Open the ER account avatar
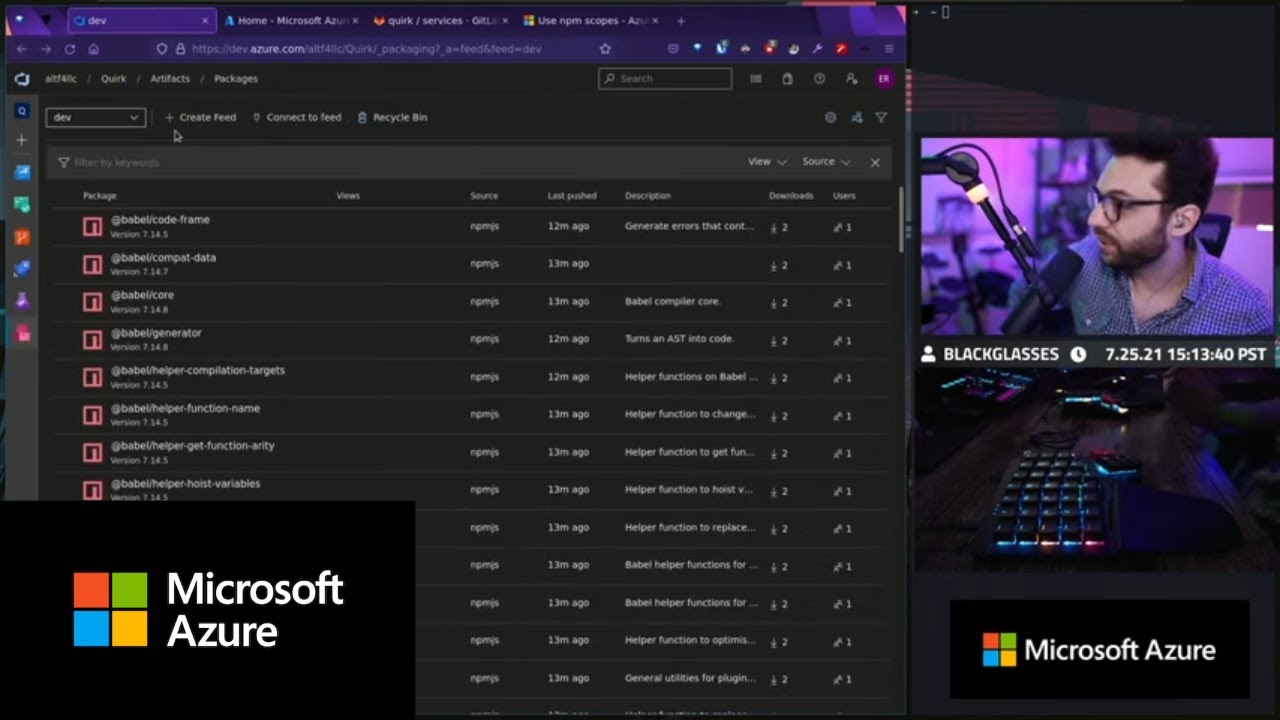1280x720 pixels. [x=883, y=79]
